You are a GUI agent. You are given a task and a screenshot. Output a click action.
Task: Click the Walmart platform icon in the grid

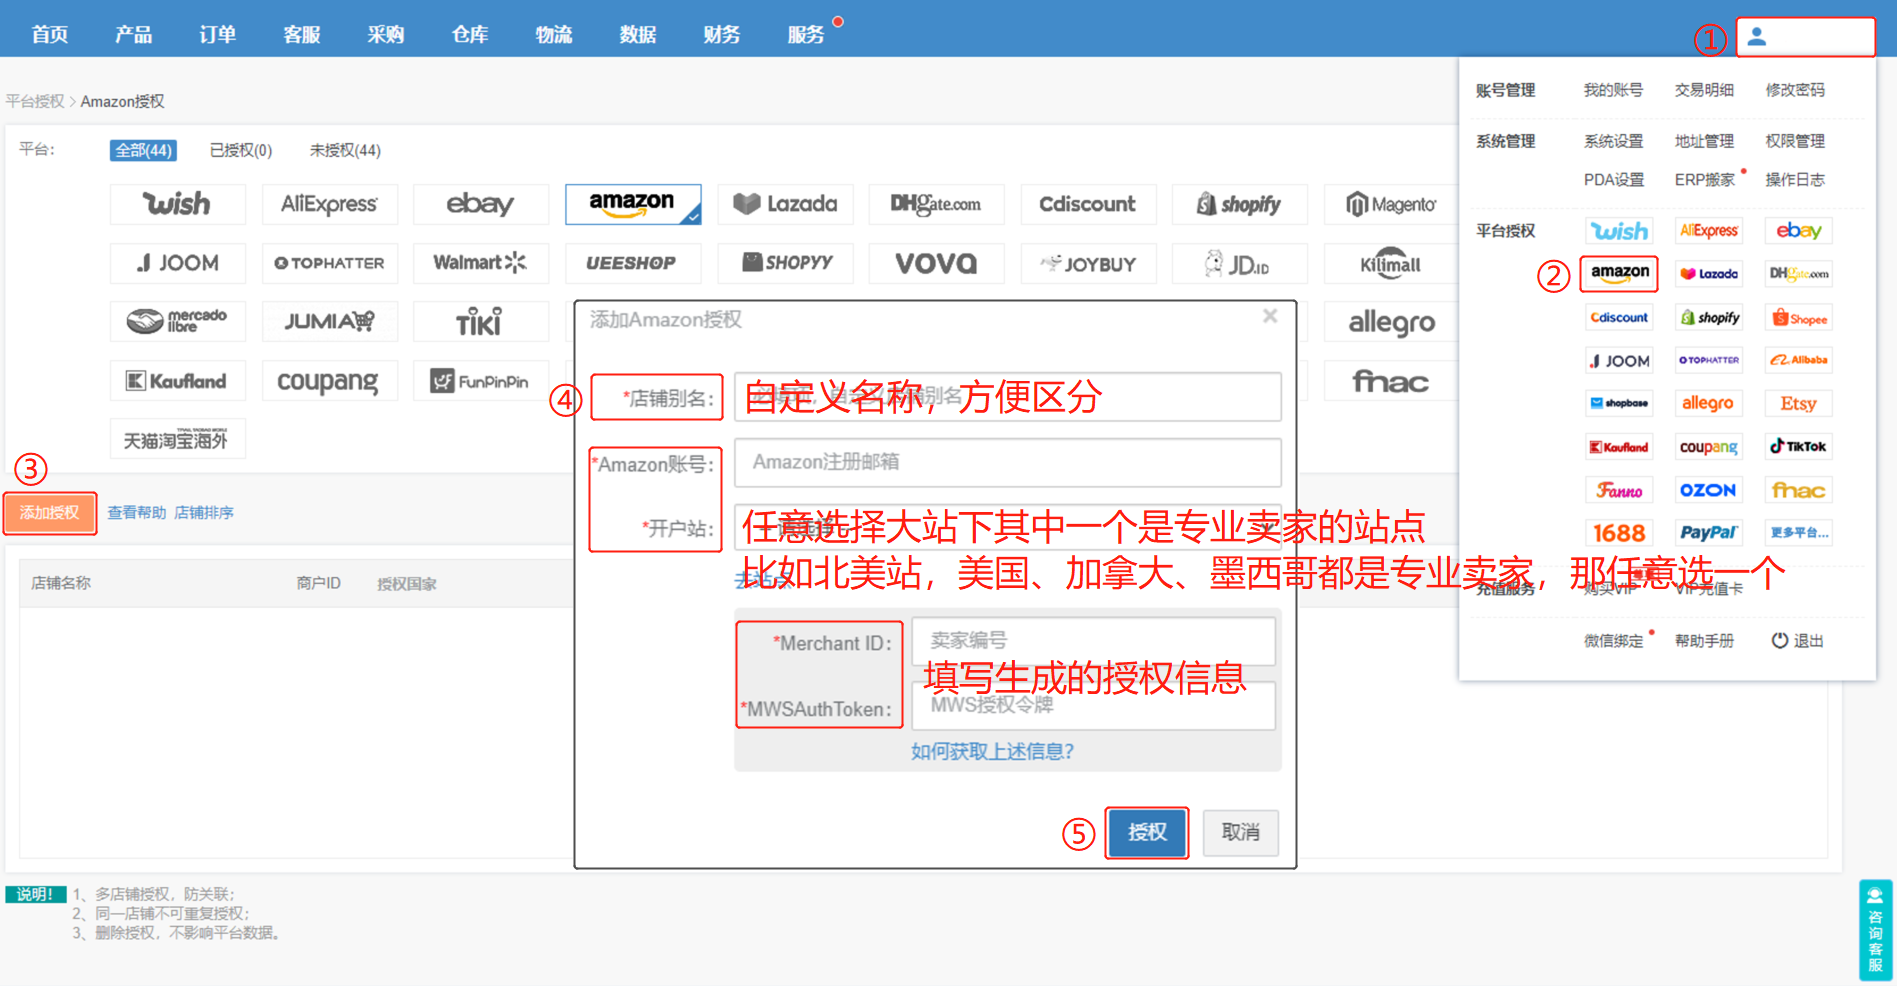coord(481,263)
